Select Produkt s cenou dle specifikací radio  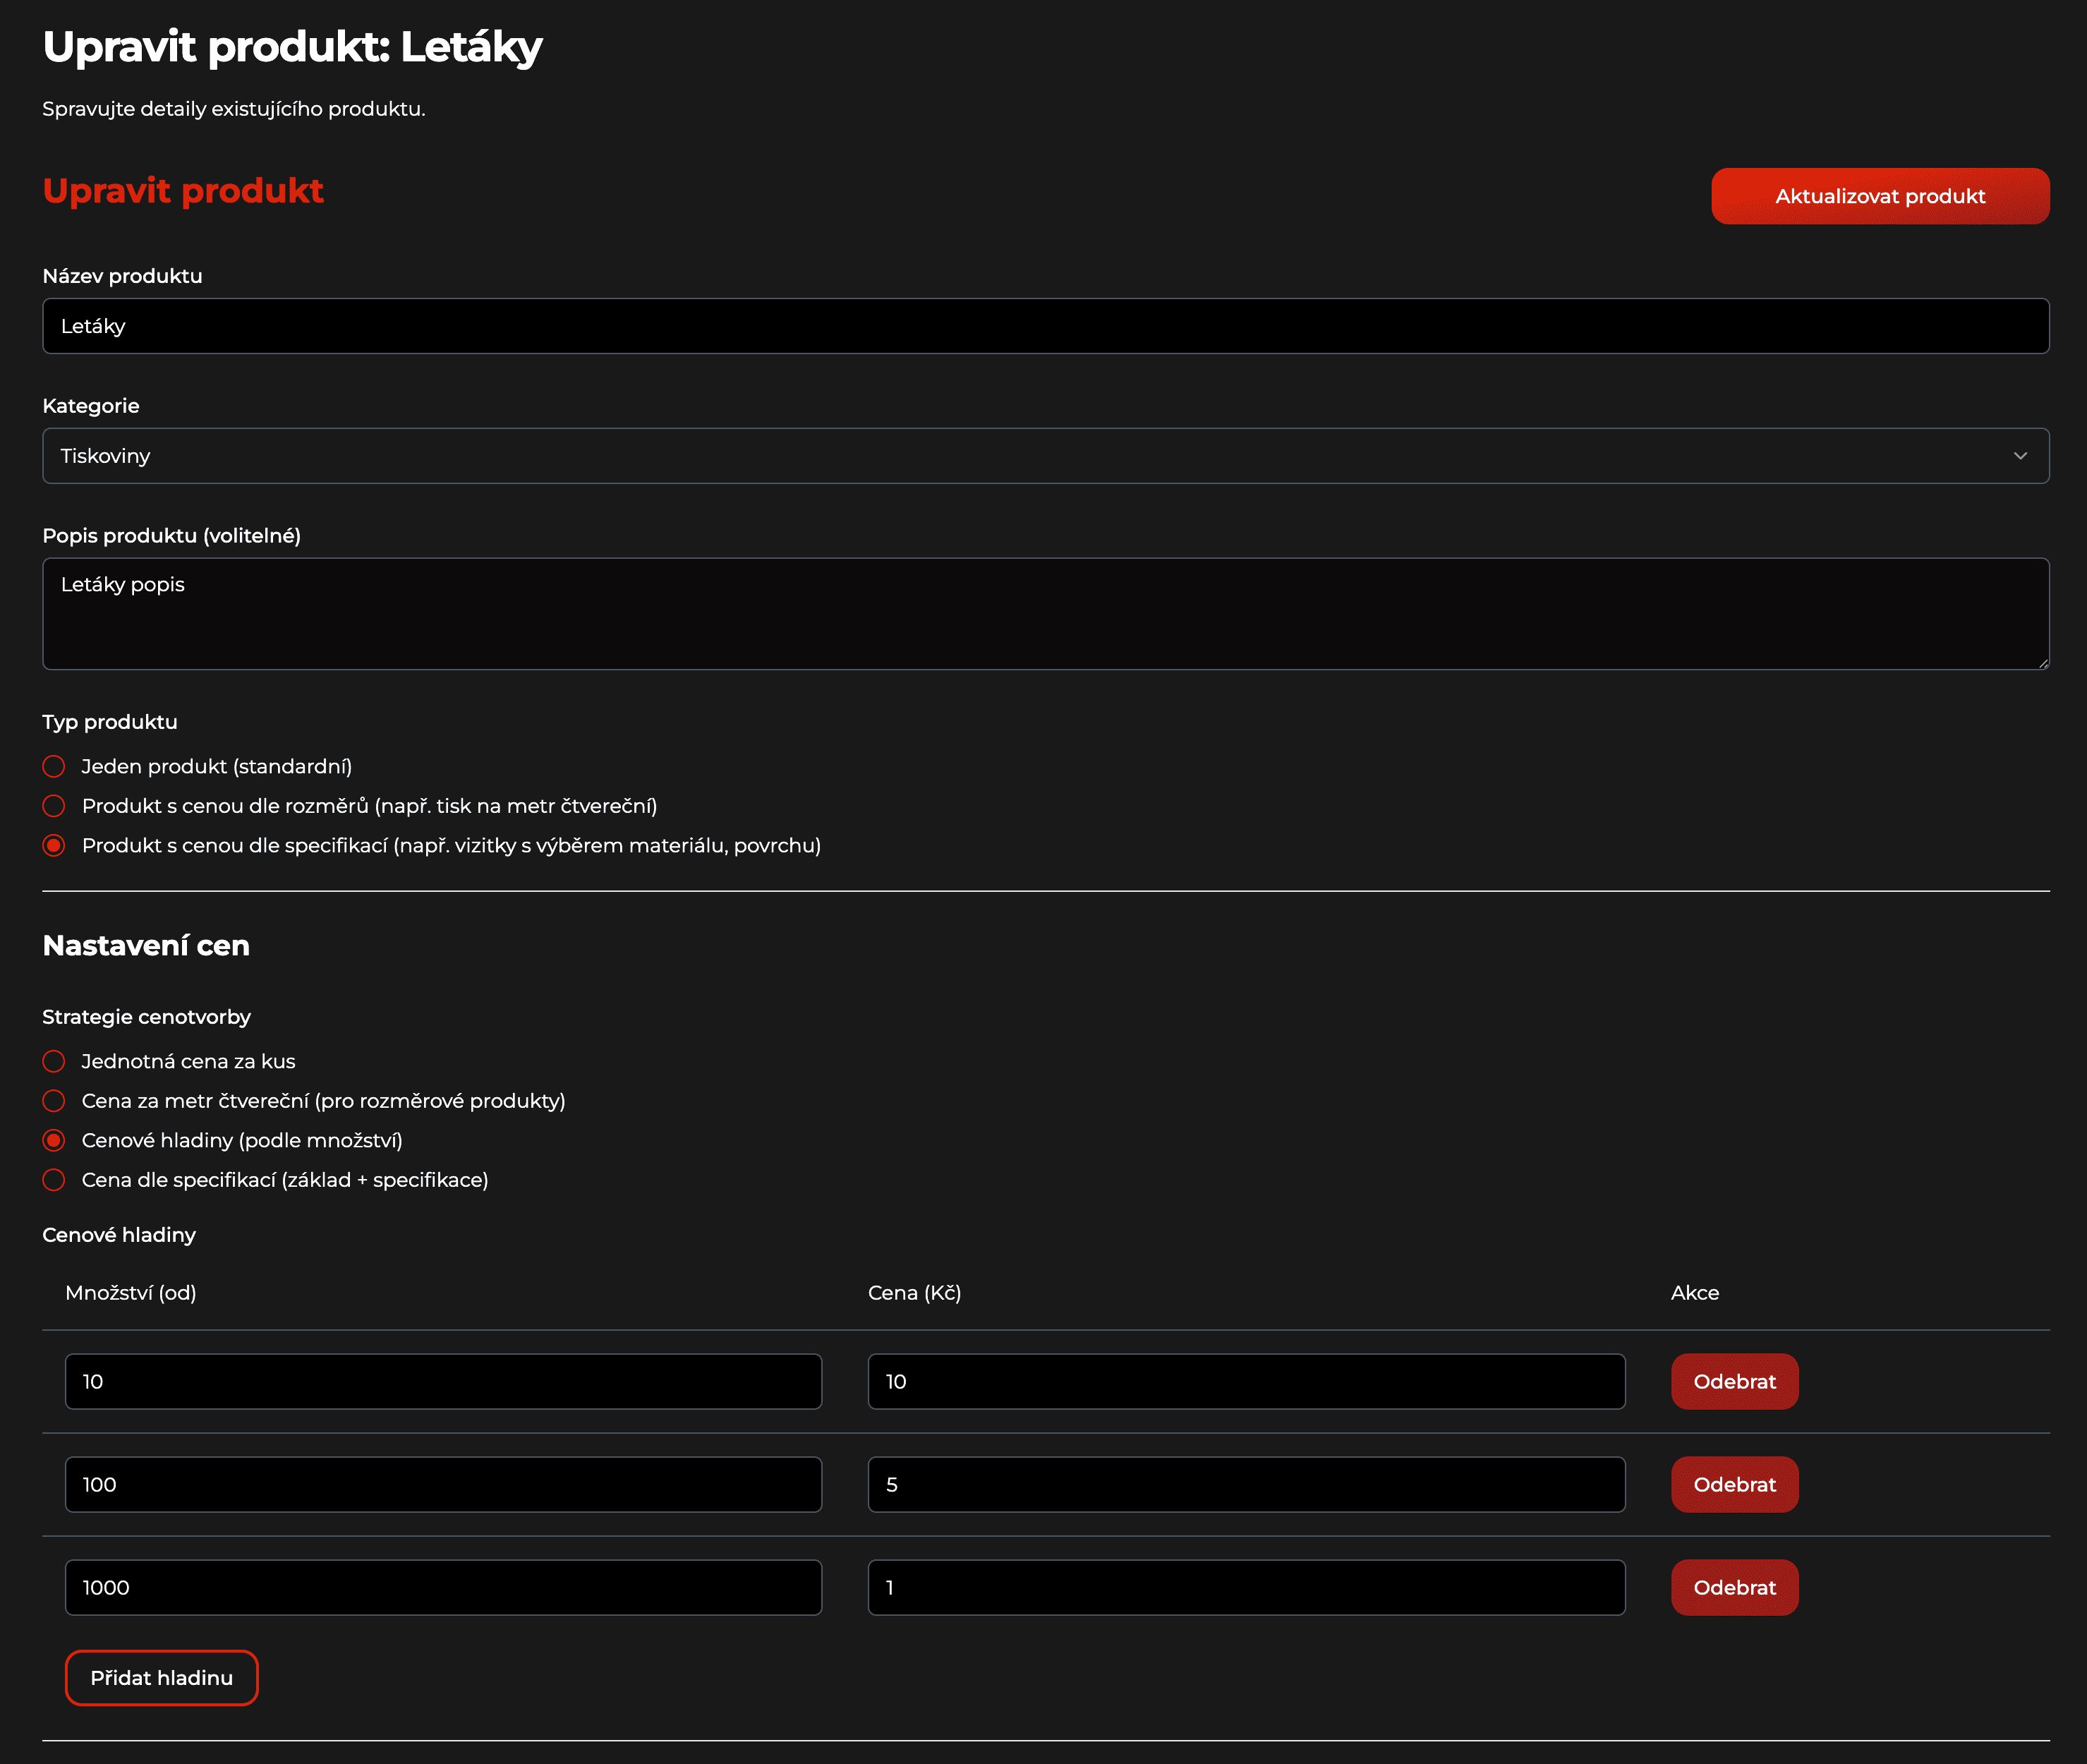(x=54, y=845)
